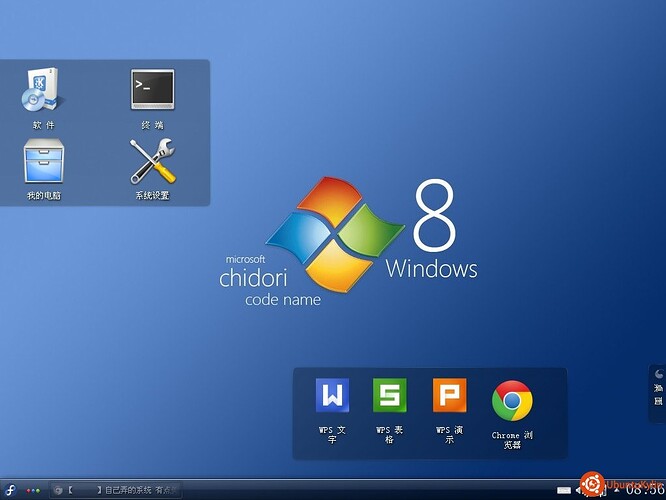Launch WPS 表格 spreadsheet icon
Screen dimensions: 666x500
click(x=389, y=395)
